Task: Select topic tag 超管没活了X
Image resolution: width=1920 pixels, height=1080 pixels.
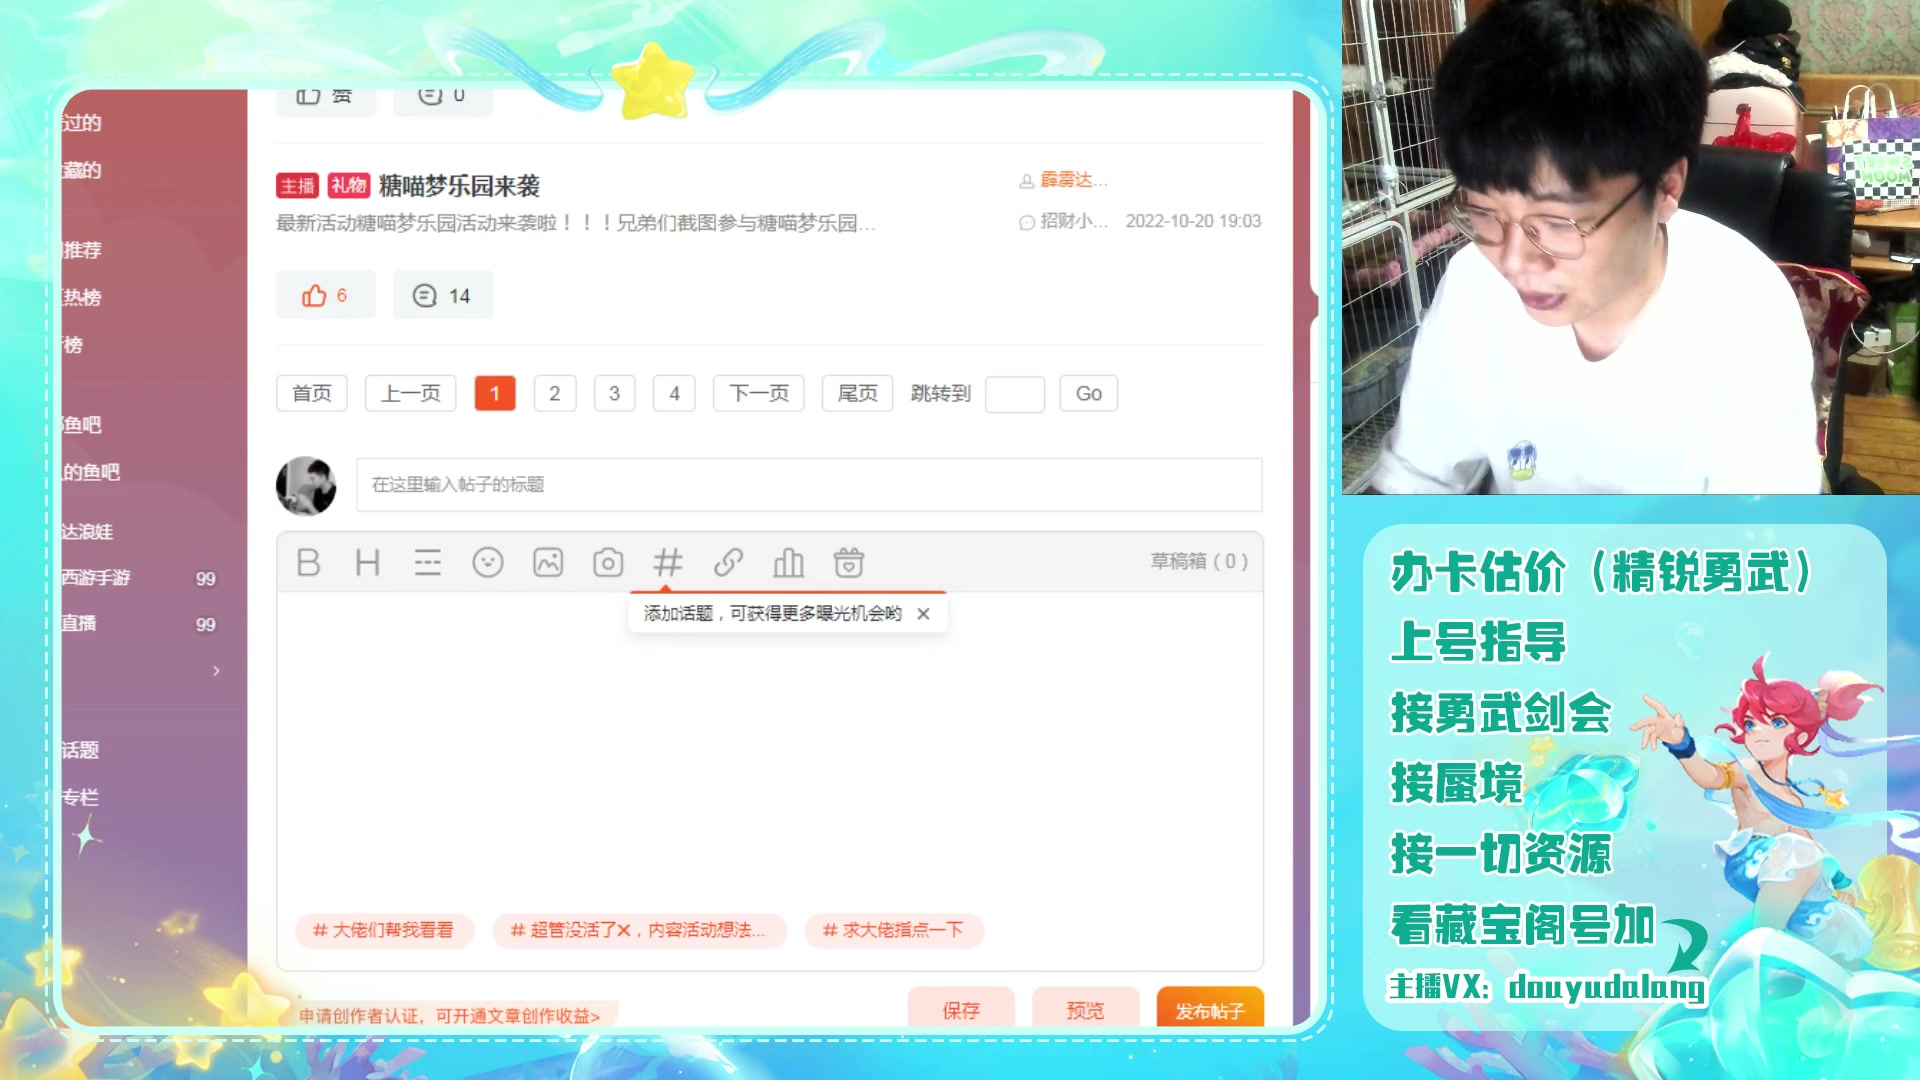Action: (x=639, y=930)
